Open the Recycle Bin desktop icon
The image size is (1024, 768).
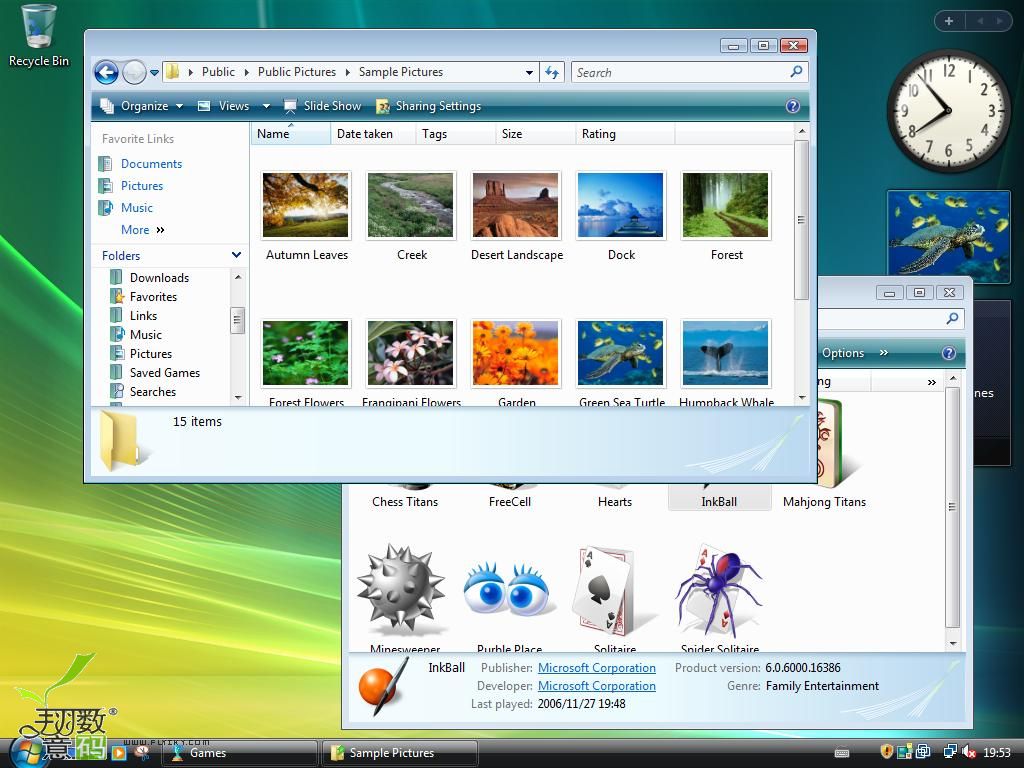pyautogui.click(x=39, y=36)
